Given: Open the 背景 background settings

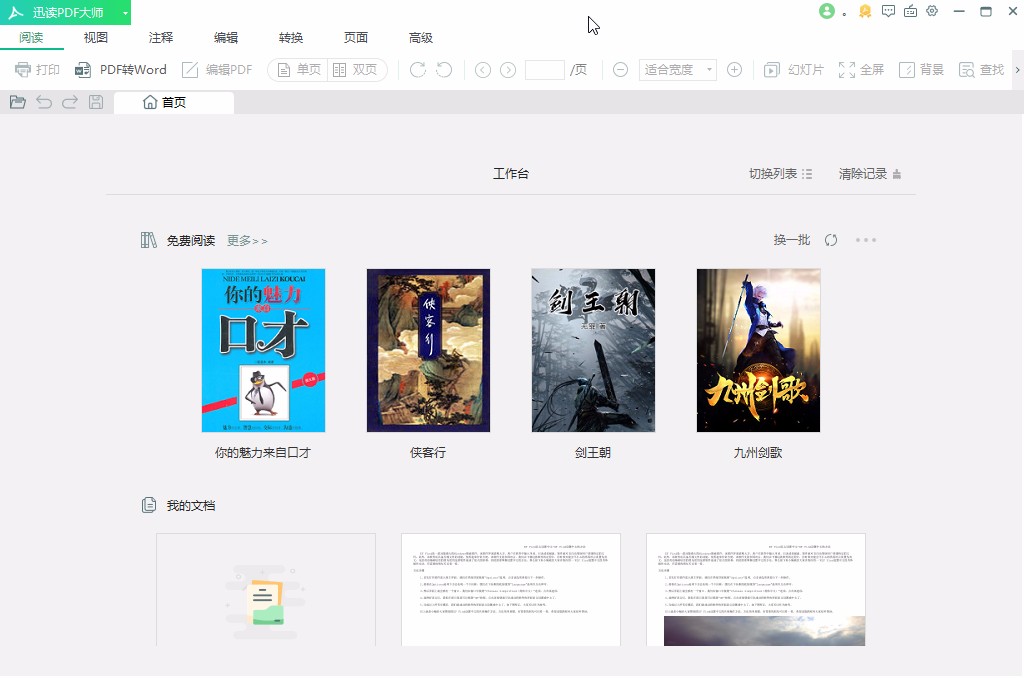Looking at the screenshot, I should point(921,69).
